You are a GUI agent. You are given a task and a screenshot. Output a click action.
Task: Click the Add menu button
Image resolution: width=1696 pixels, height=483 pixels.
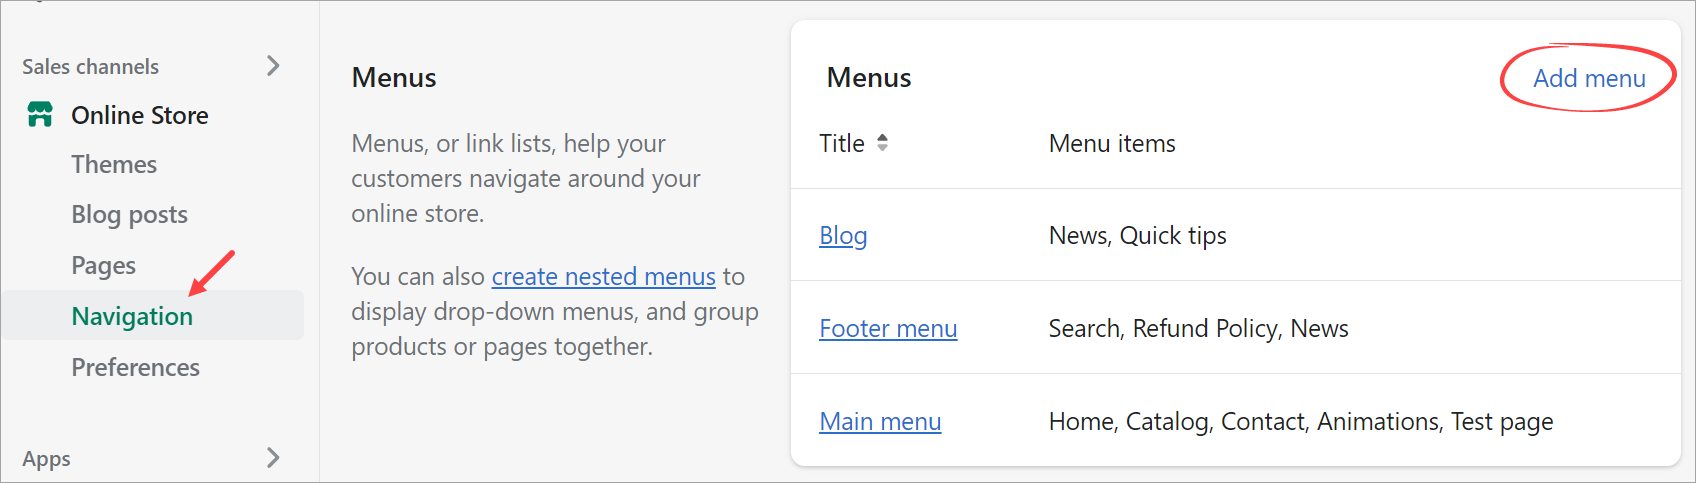(1589, 78)
